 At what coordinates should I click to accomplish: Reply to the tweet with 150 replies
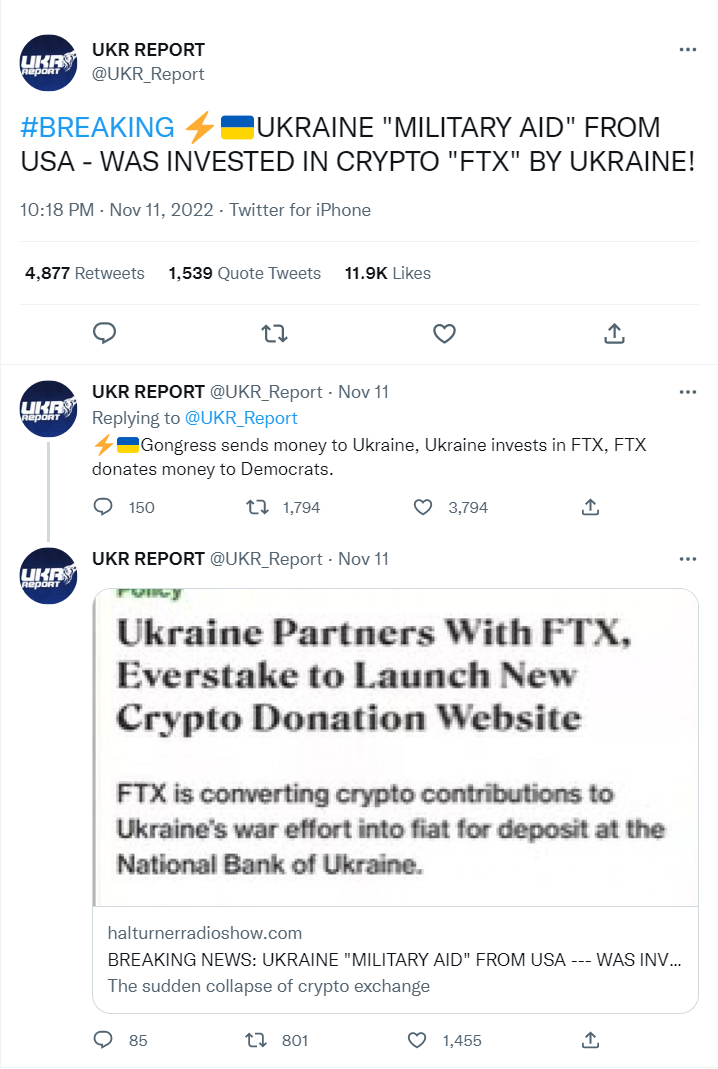point(103,507)
